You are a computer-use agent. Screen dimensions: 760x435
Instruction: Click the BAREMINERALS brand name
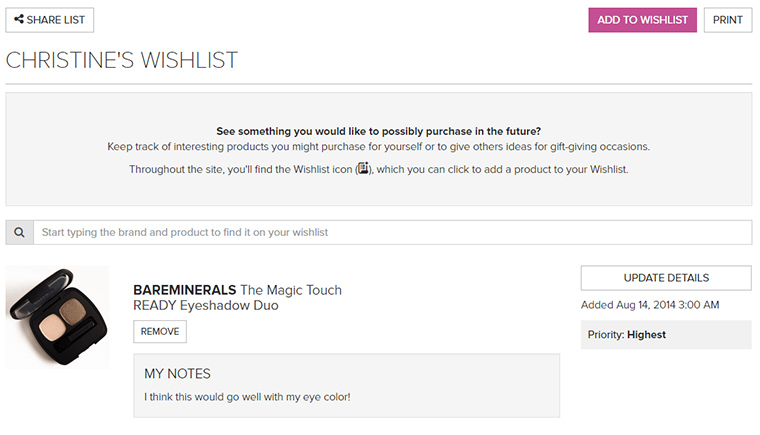point(185,290)
